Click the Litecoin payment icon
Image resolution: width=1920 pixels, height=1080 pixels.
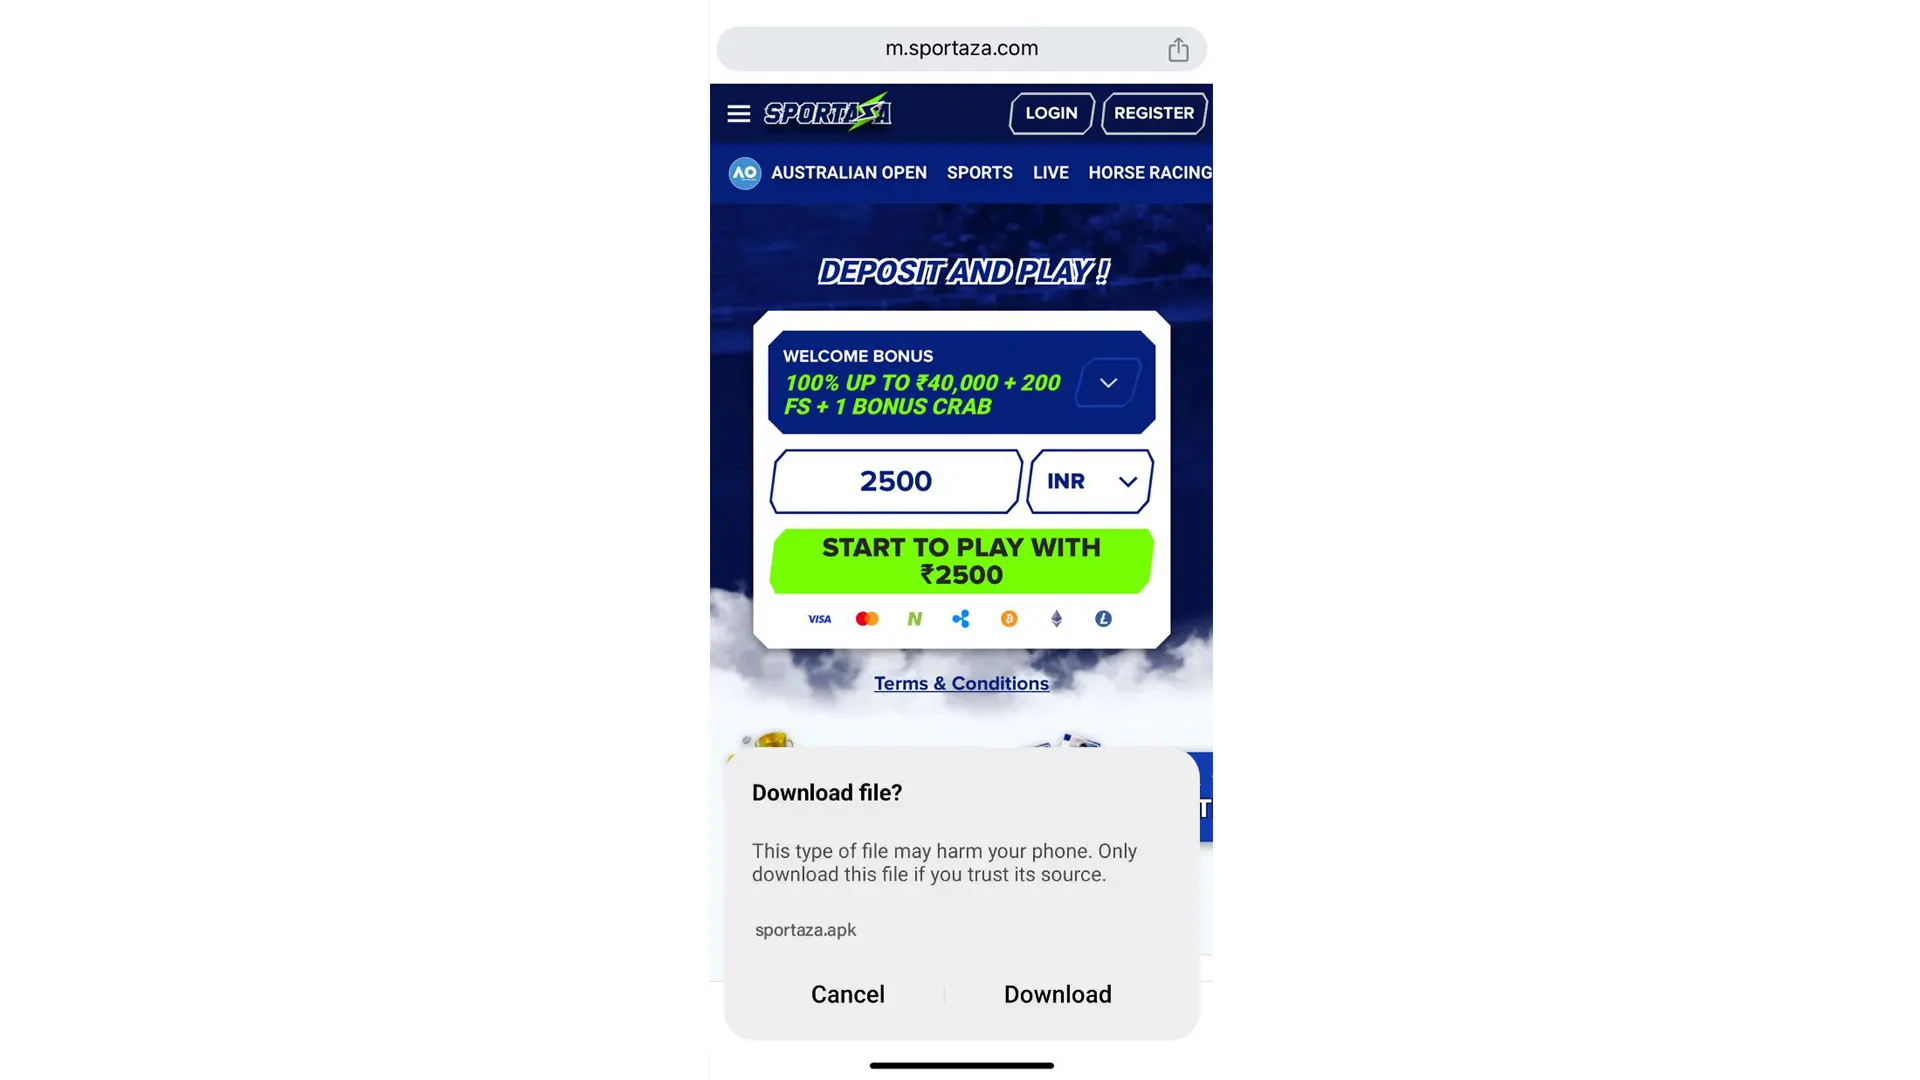click(x=1104, y=617)
